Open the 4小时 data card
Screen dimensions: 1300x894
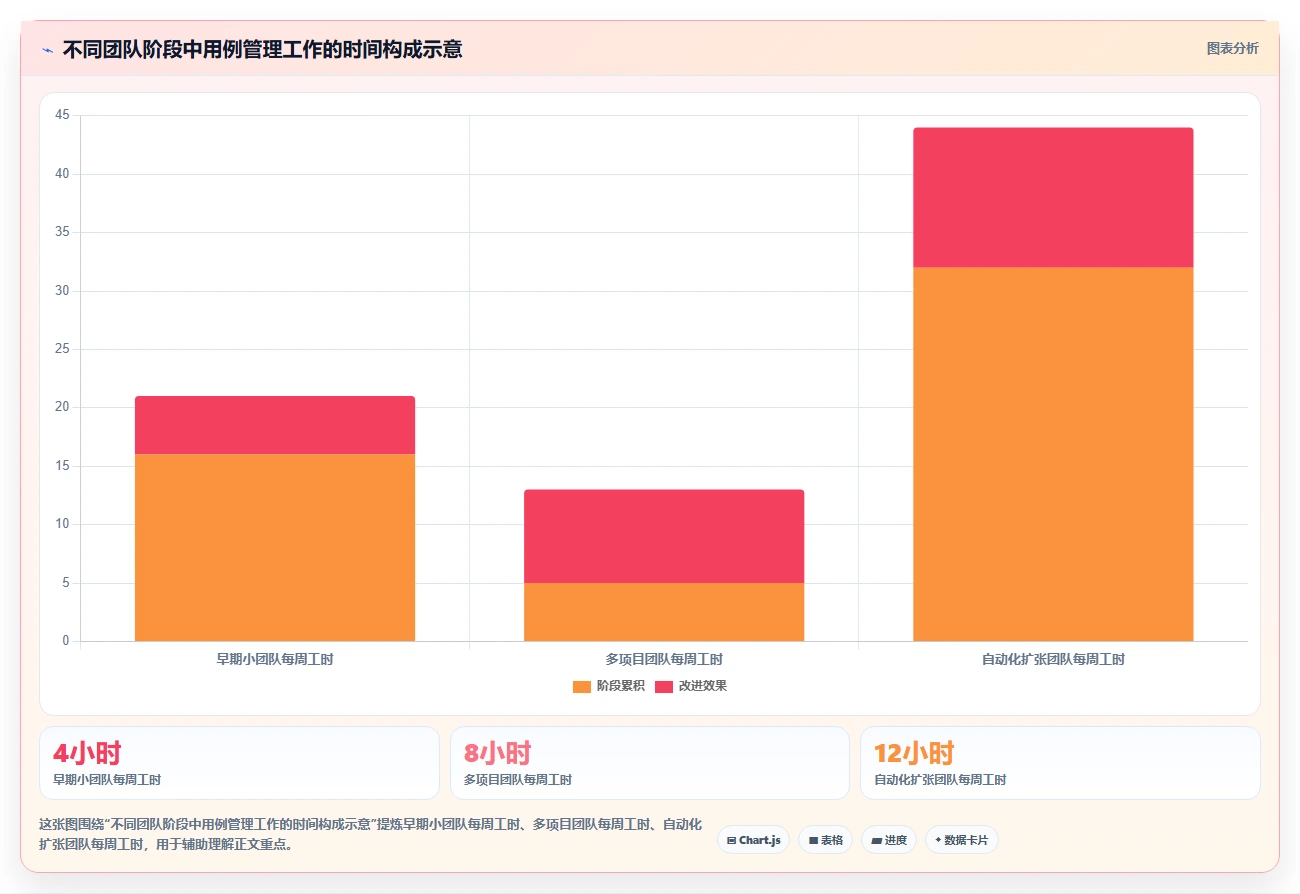(239, 763)
